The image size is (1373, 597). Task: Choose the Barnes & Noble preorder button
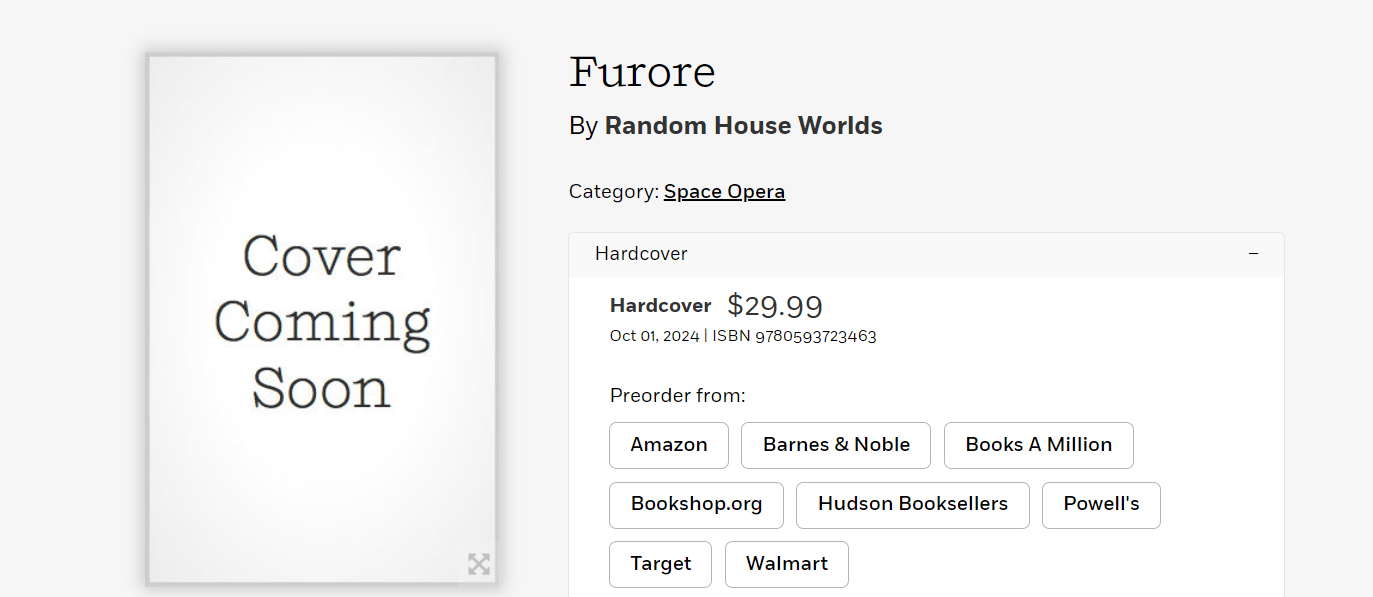coord(836,445)
